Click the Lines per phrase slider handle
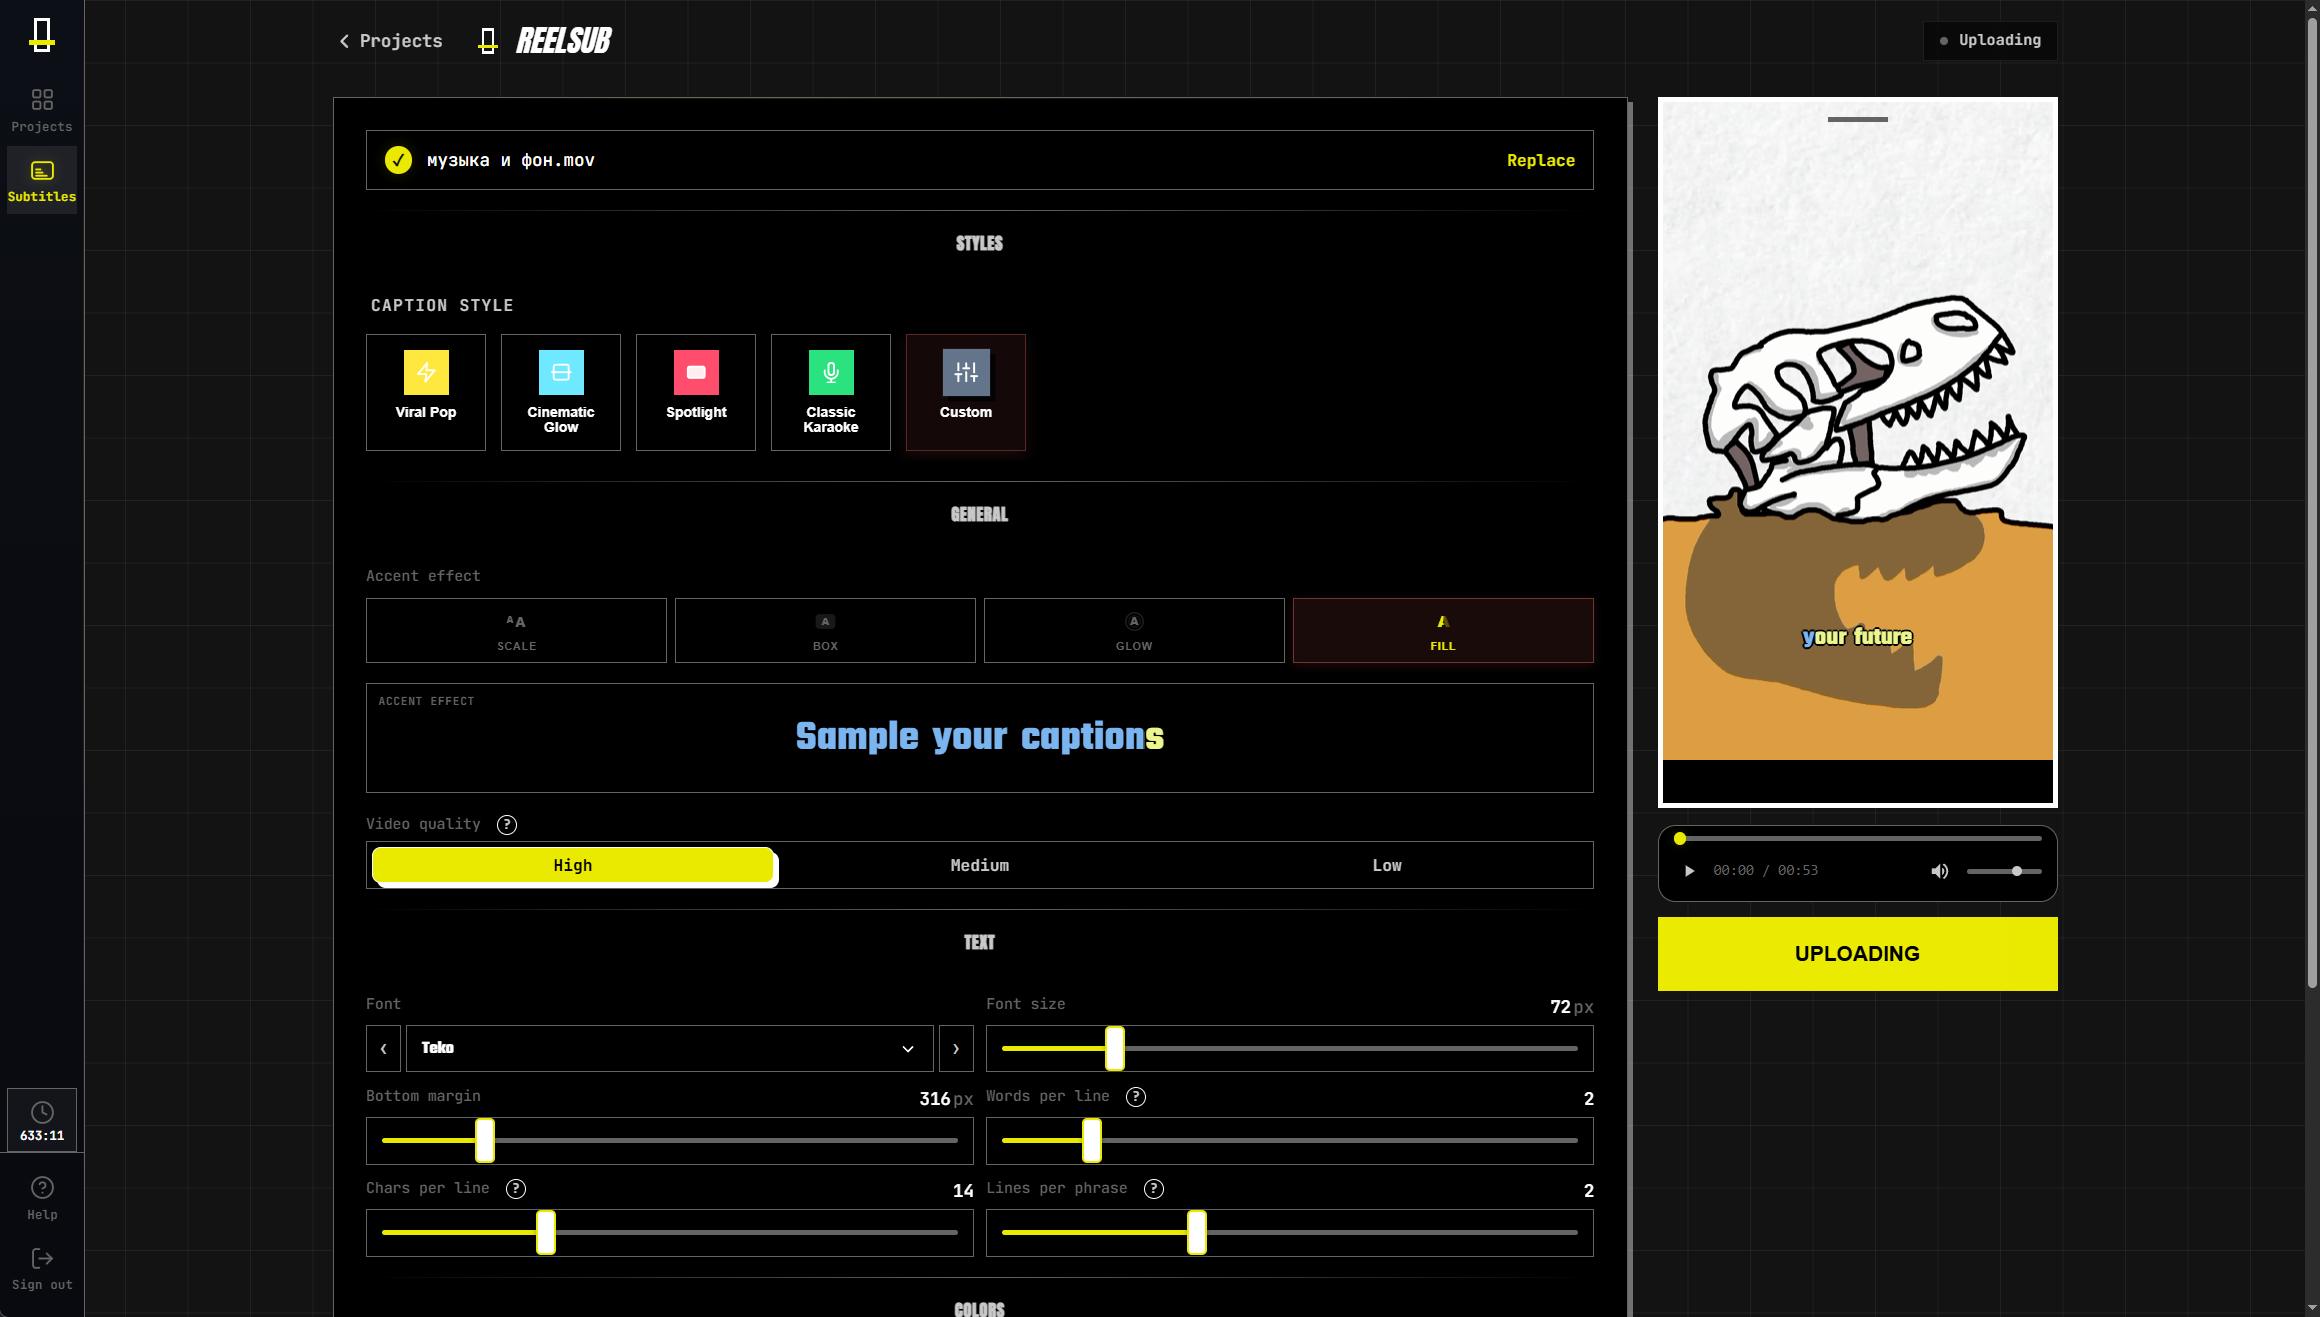This screenshot has height=1317, width=2320. click(x=1197, y=1232)
